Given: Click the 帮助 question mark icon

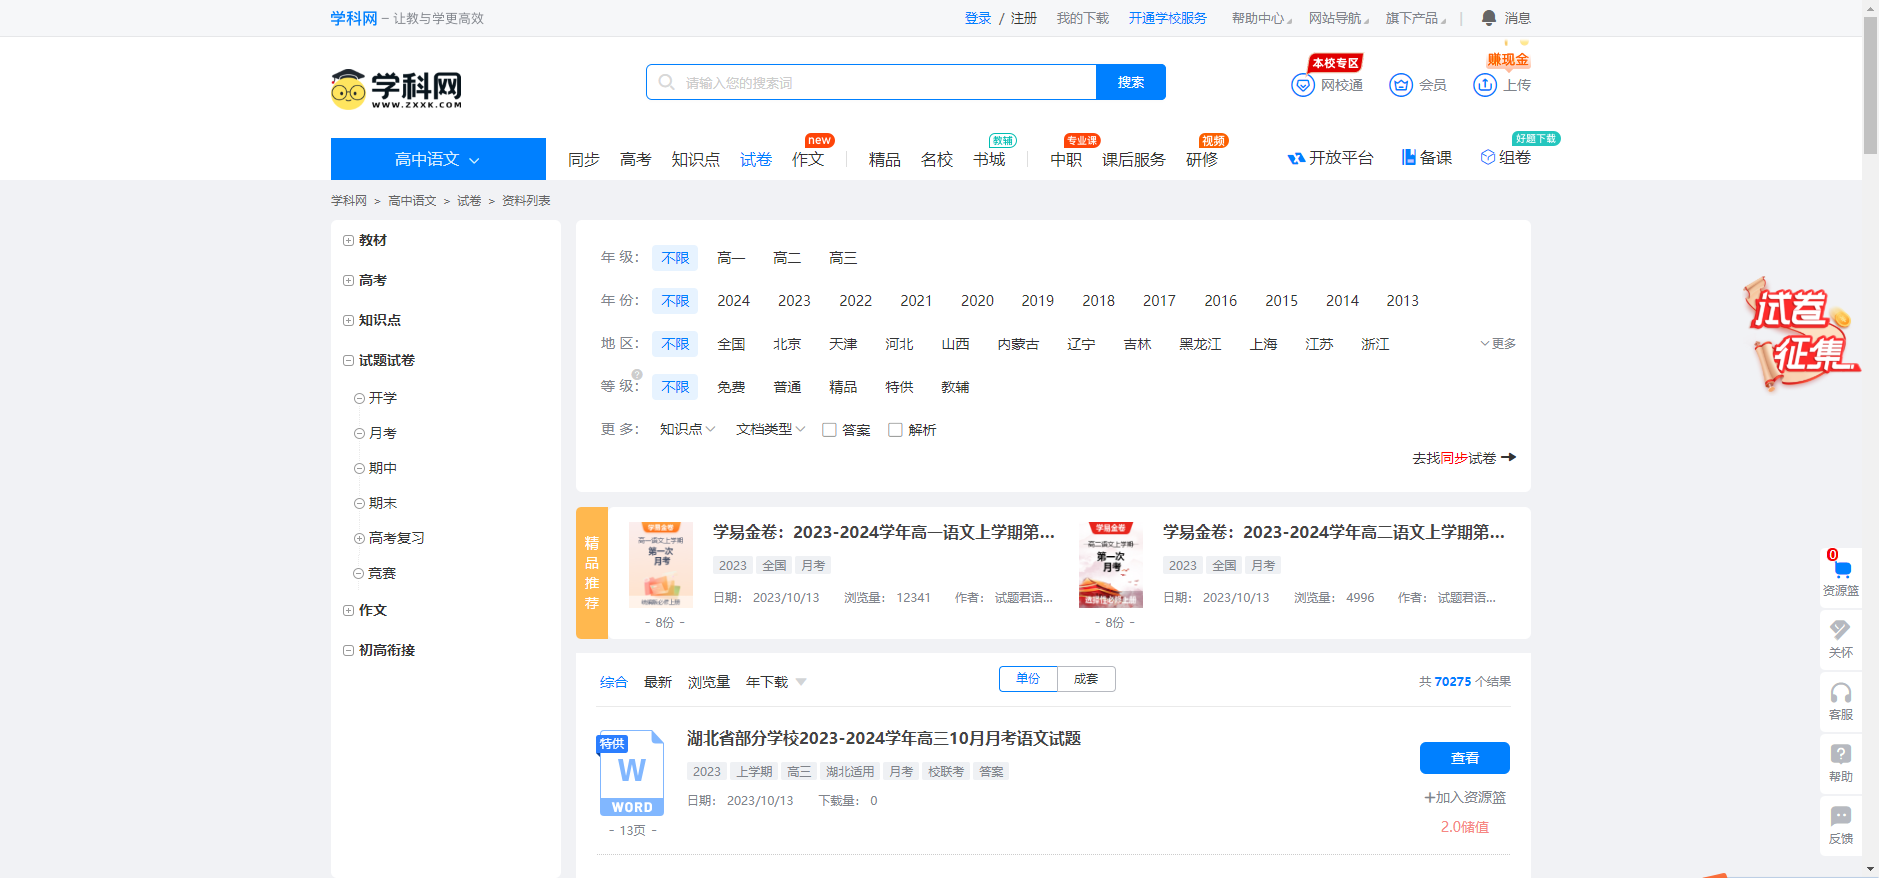Looking at the screenshot, I should pyautogui.click(x=1841, y=754).
